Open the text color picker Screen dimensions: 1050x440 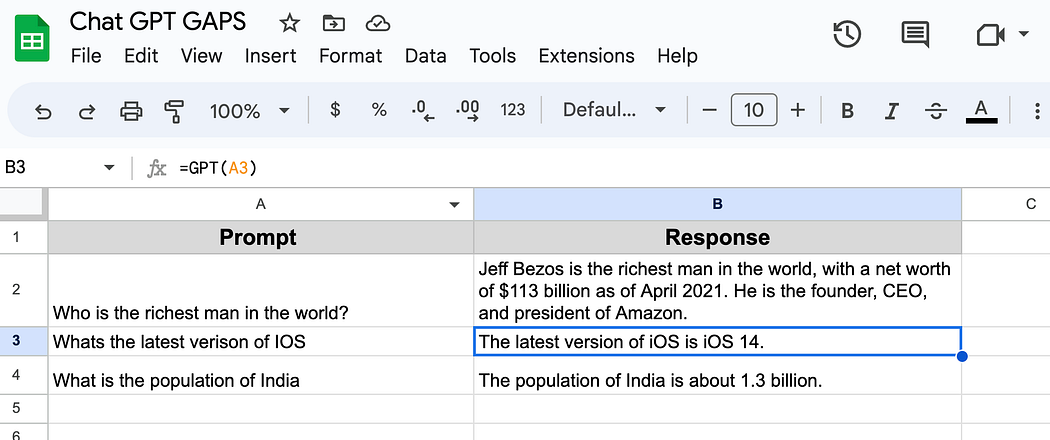coord(982,111)
